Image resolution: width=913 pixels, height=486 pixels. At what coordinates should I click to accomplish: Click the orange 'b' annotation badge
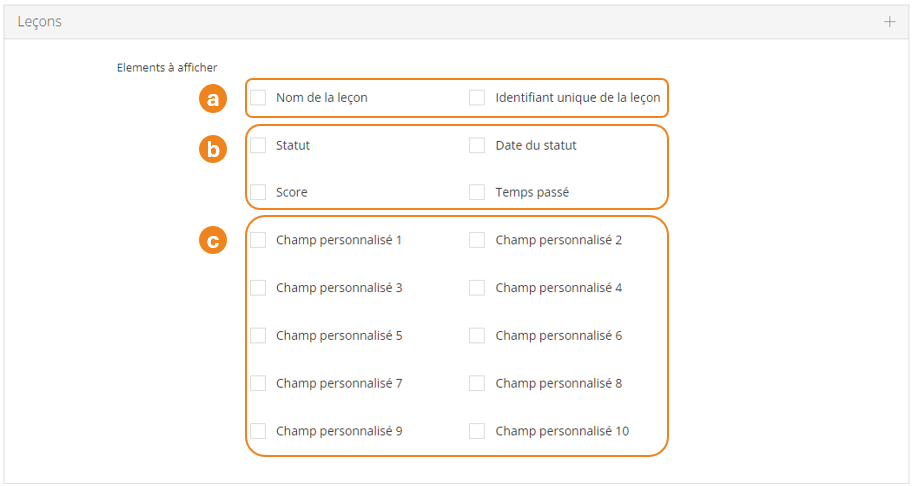coord(212,150)
